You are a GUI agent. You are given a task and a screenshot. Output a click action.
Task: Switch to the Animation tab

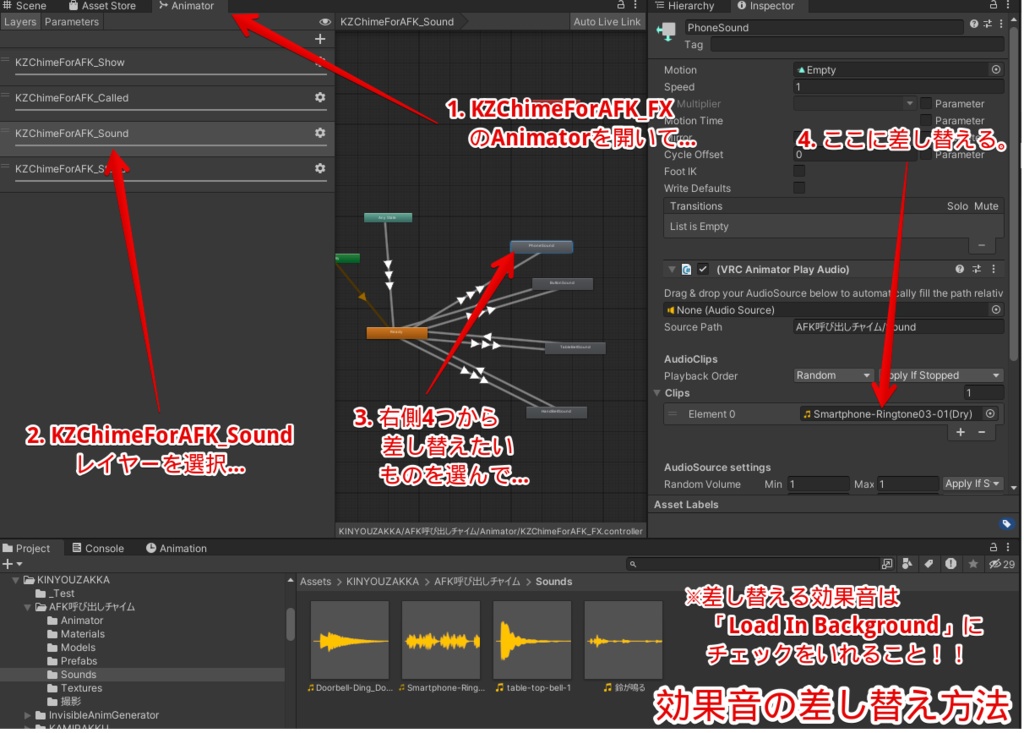pos(176,548)
